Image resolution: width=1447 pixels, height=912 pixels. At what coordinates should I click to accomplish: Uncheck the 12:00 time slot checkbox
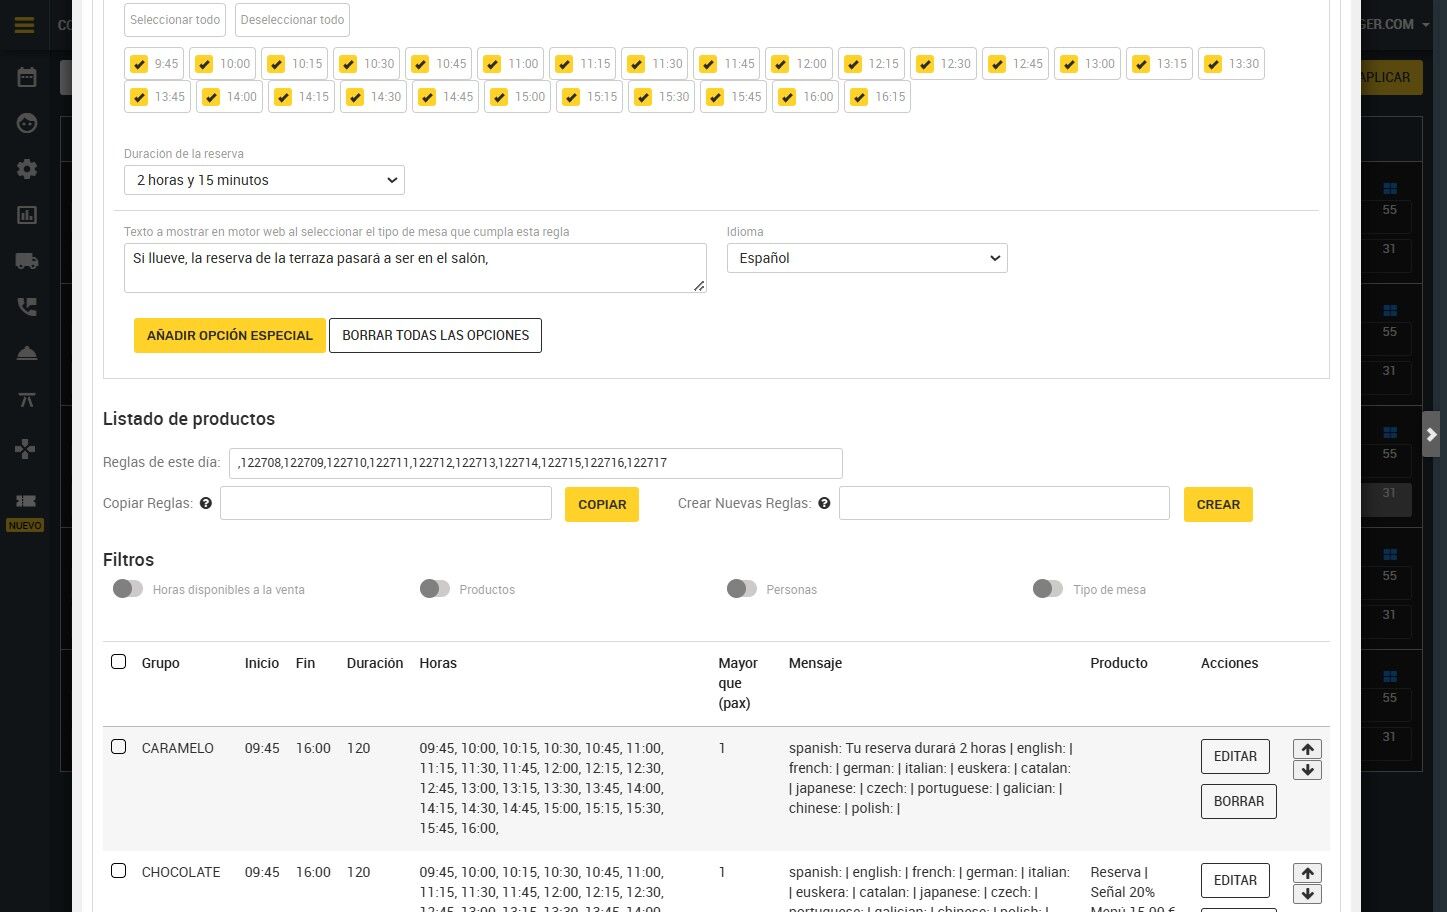pyautogui.click(x=780, y=64)
